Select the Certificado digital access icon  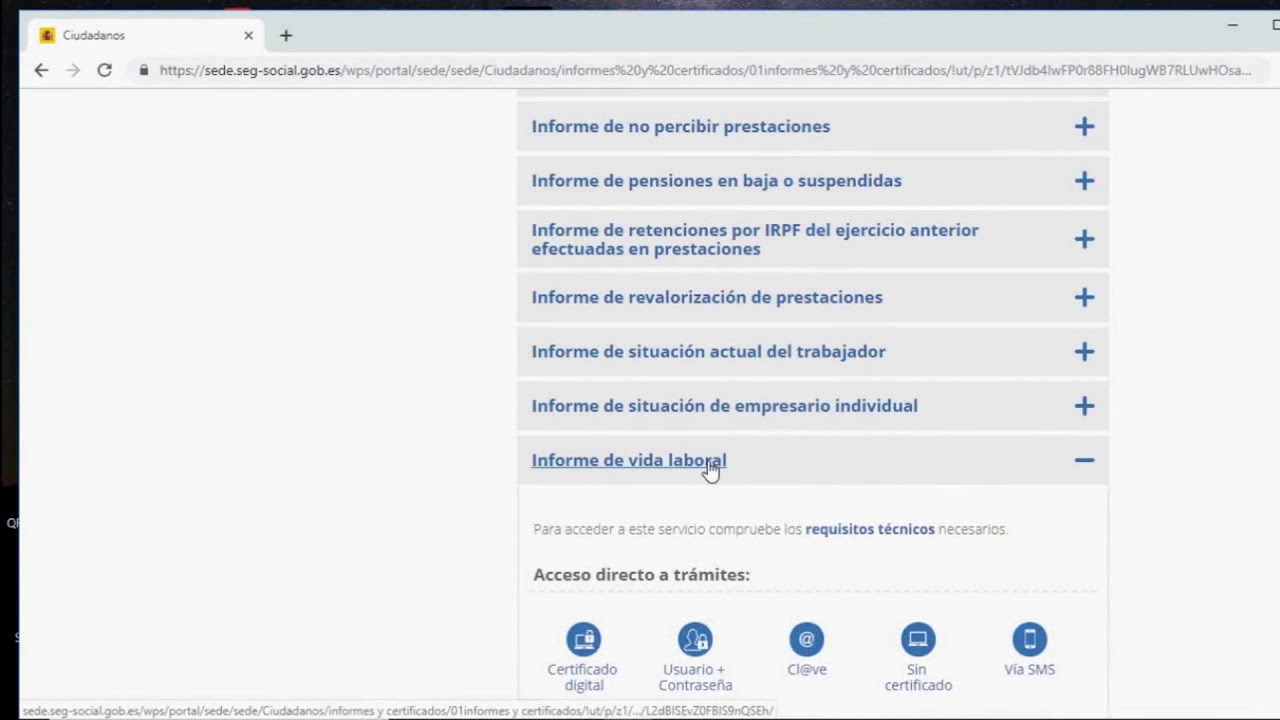583,639
